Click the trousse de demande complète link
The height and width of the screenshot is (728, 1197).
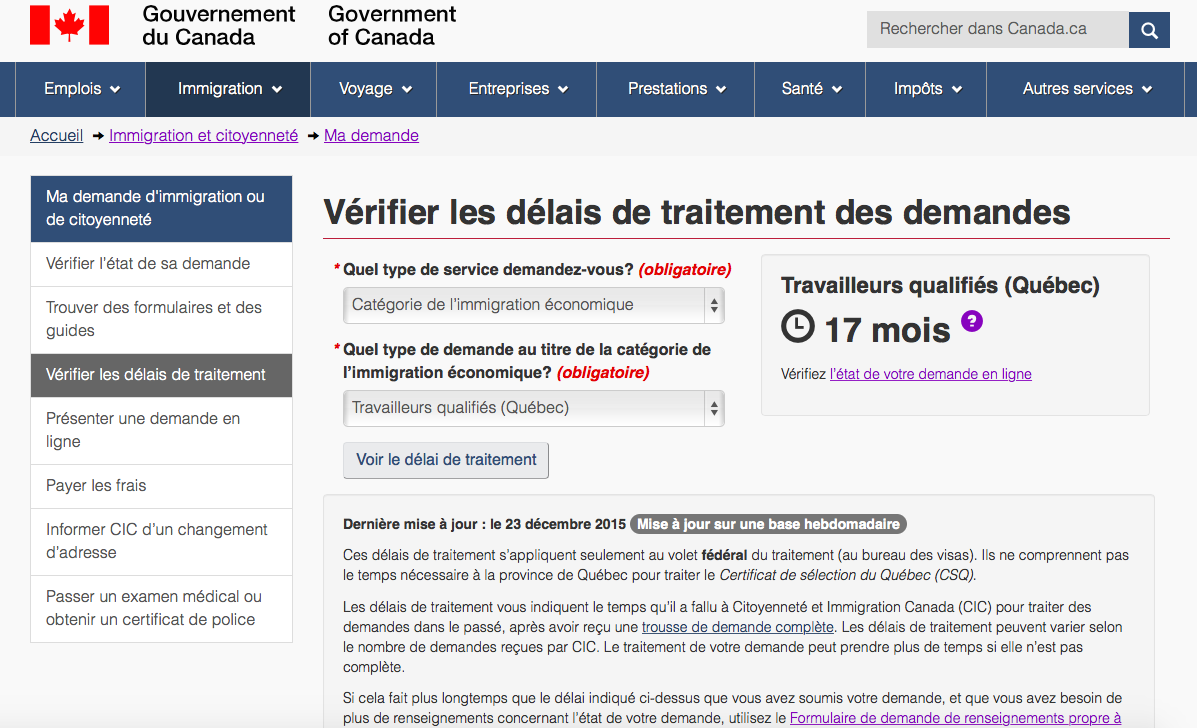tap(737, 627)
